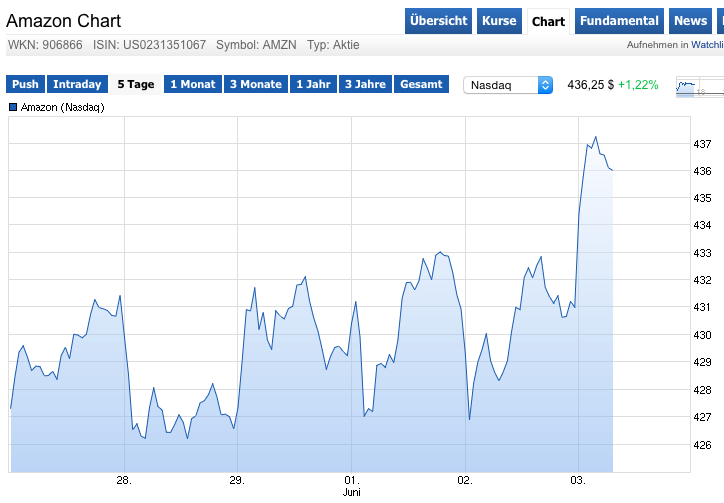Show the 3 Monate chart range

click(x=254, y=85)
